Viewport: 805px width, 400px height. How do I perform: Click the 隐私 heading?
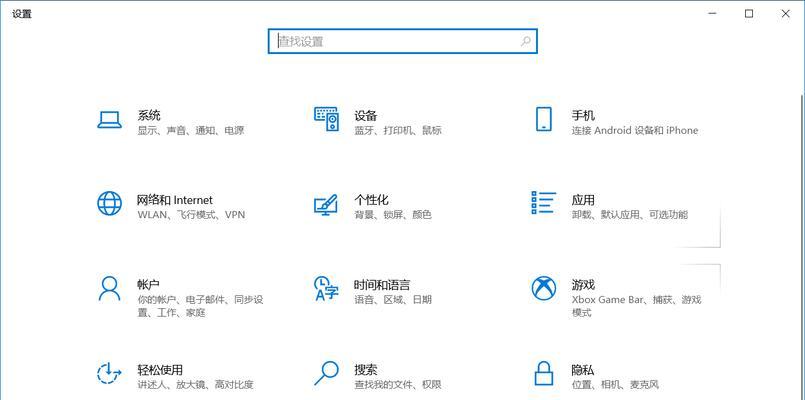(x=583, y=370)
